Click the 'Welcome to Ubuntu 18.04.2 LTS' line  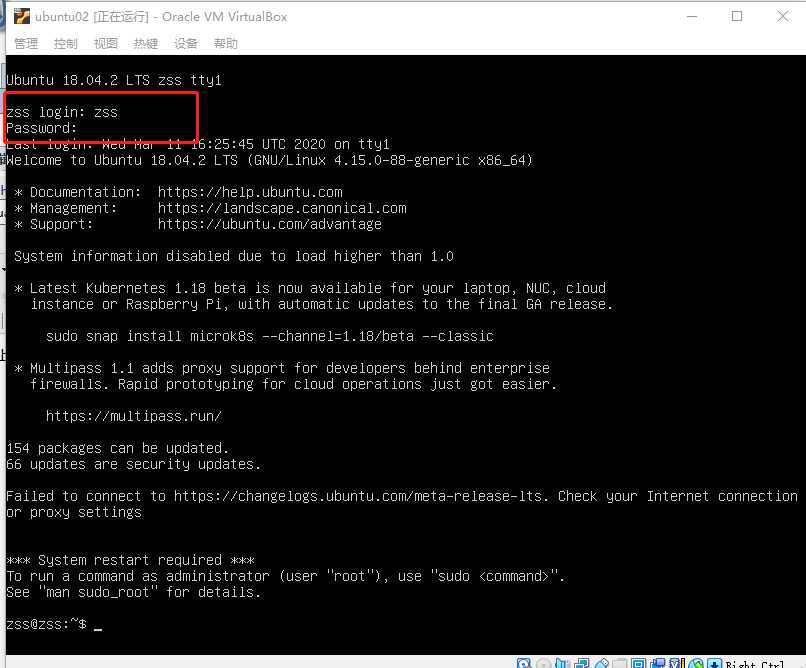[269, 160]
